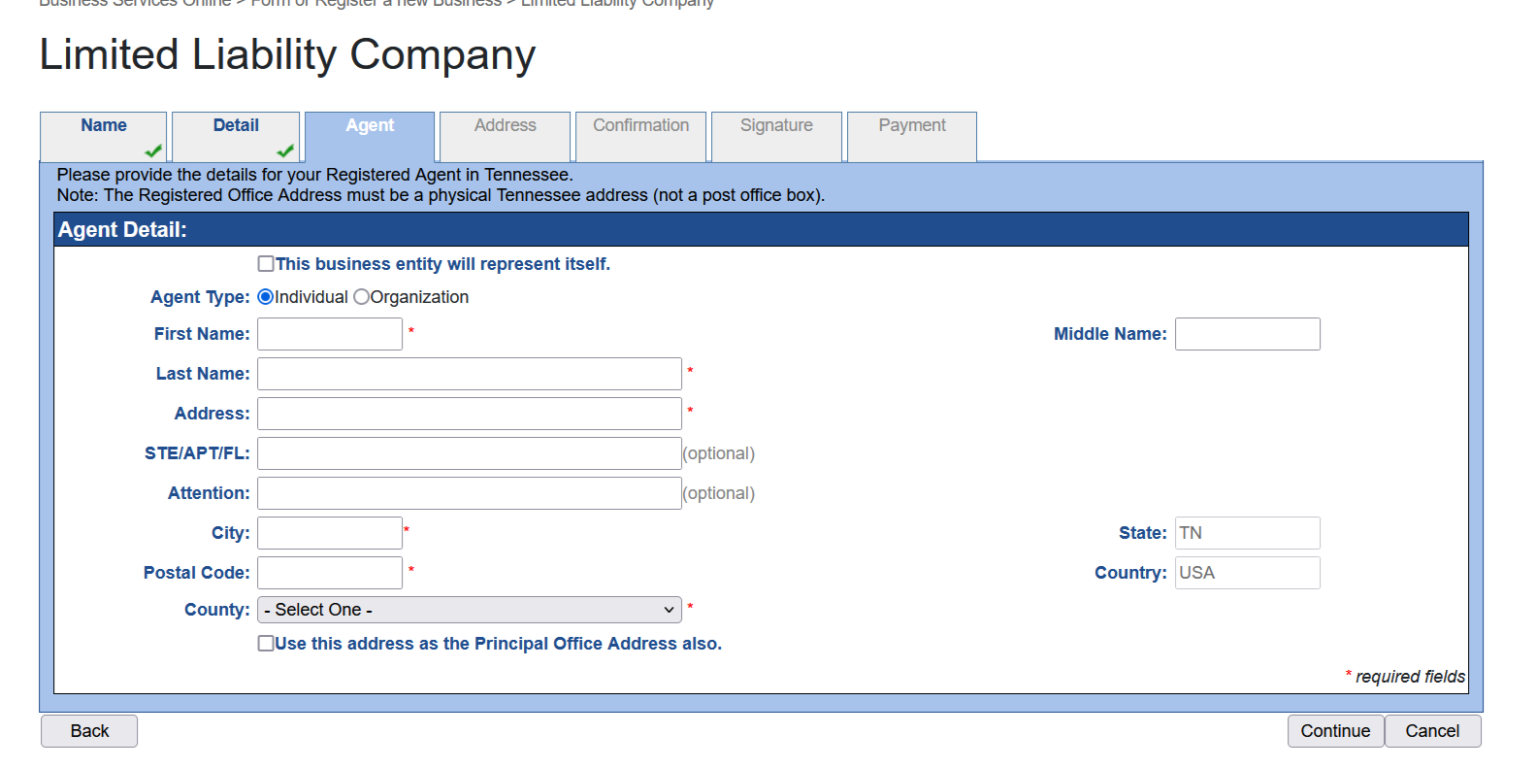Focus the Last Name input
Screen dimensions: 1536x768
click(x=468, y=373)
